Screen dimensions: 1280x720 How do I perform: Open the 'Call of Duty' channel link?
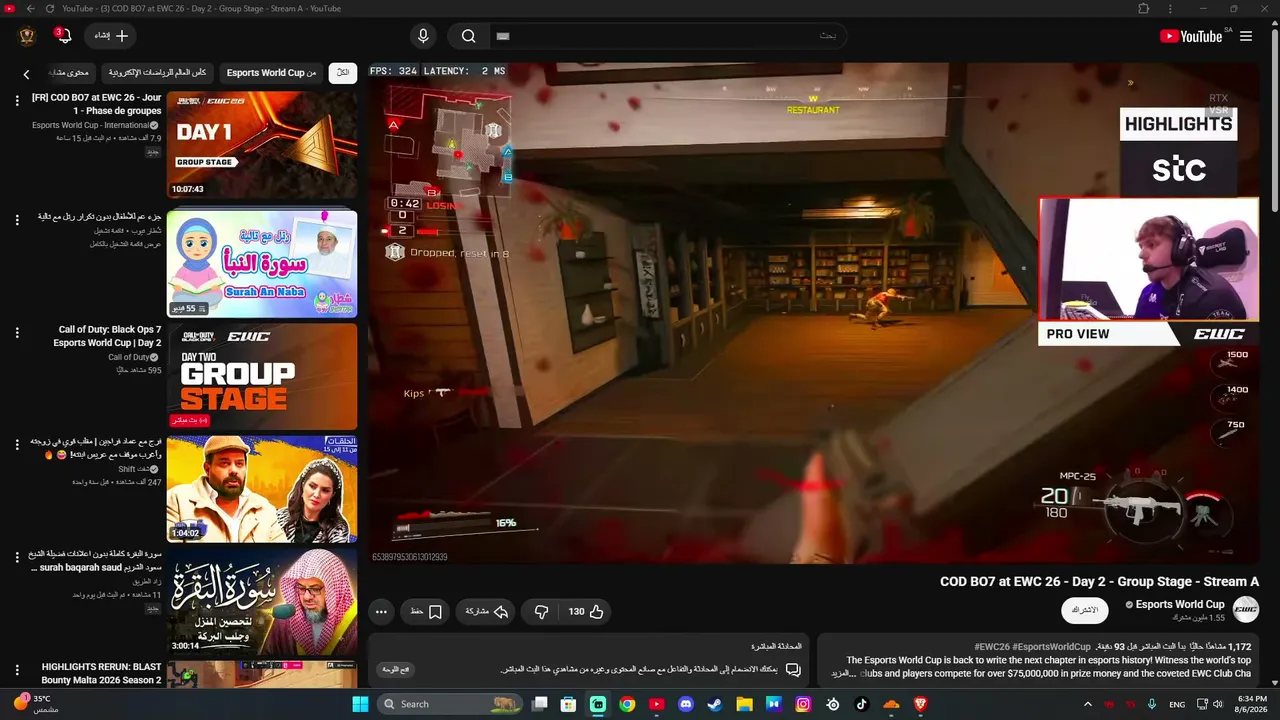129,357
